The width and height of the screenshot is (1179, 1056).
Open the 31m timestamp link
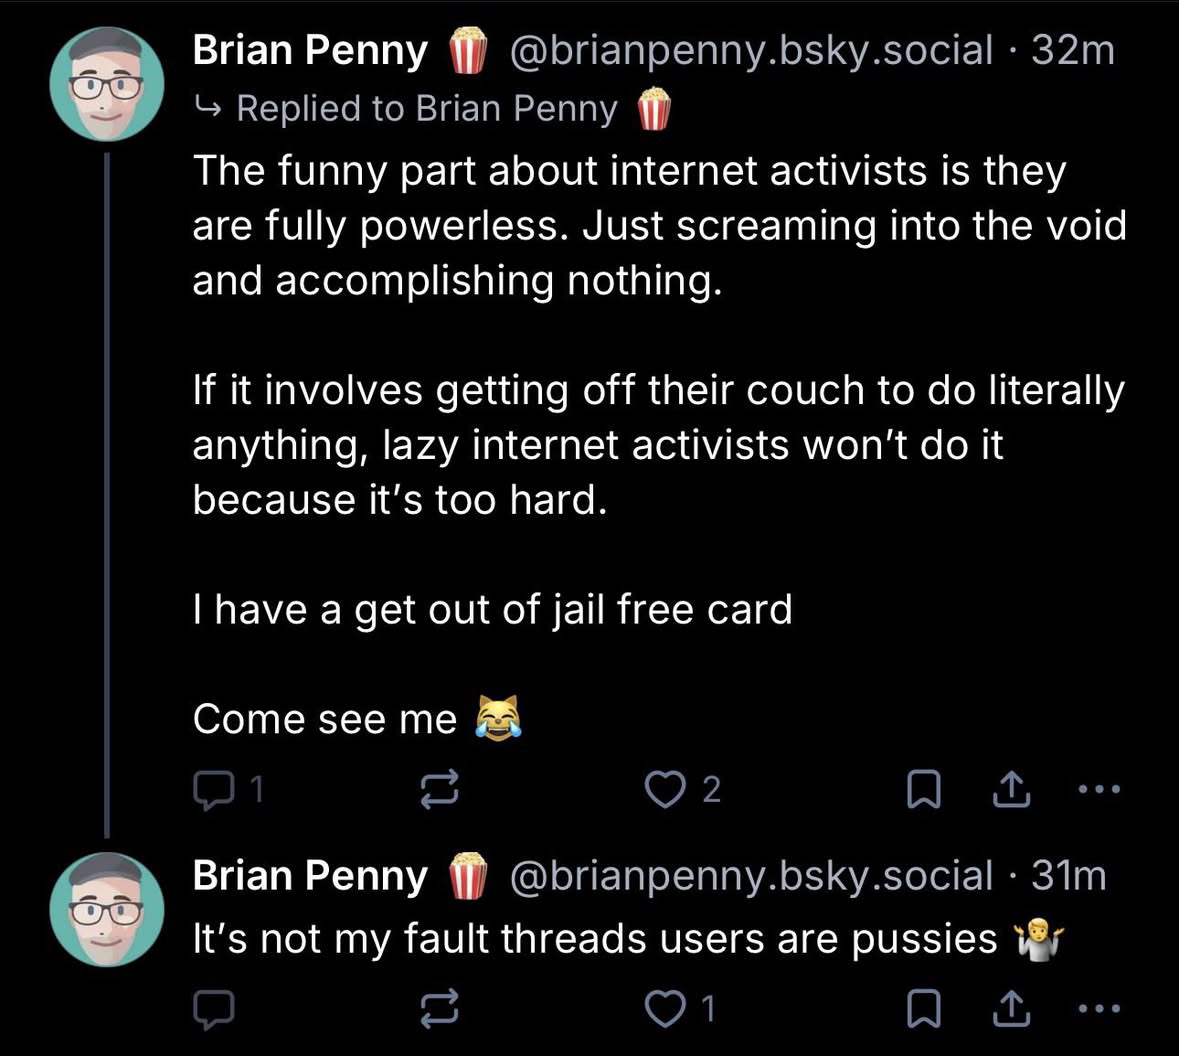tap(1068, 876)
